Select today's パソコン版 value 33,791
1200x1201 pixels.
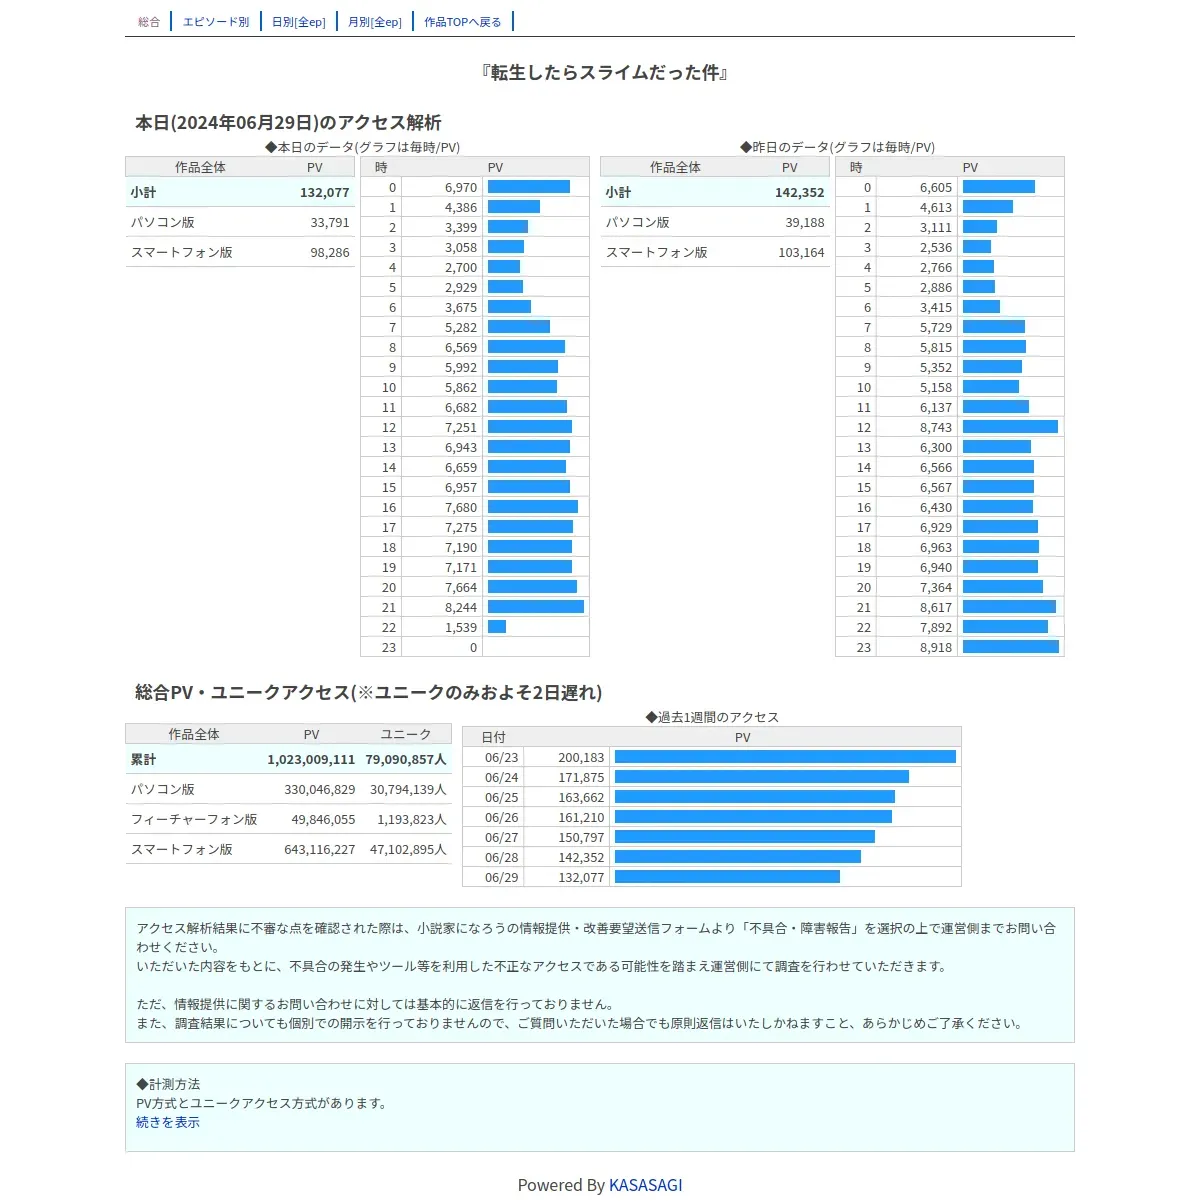point(330,223)
